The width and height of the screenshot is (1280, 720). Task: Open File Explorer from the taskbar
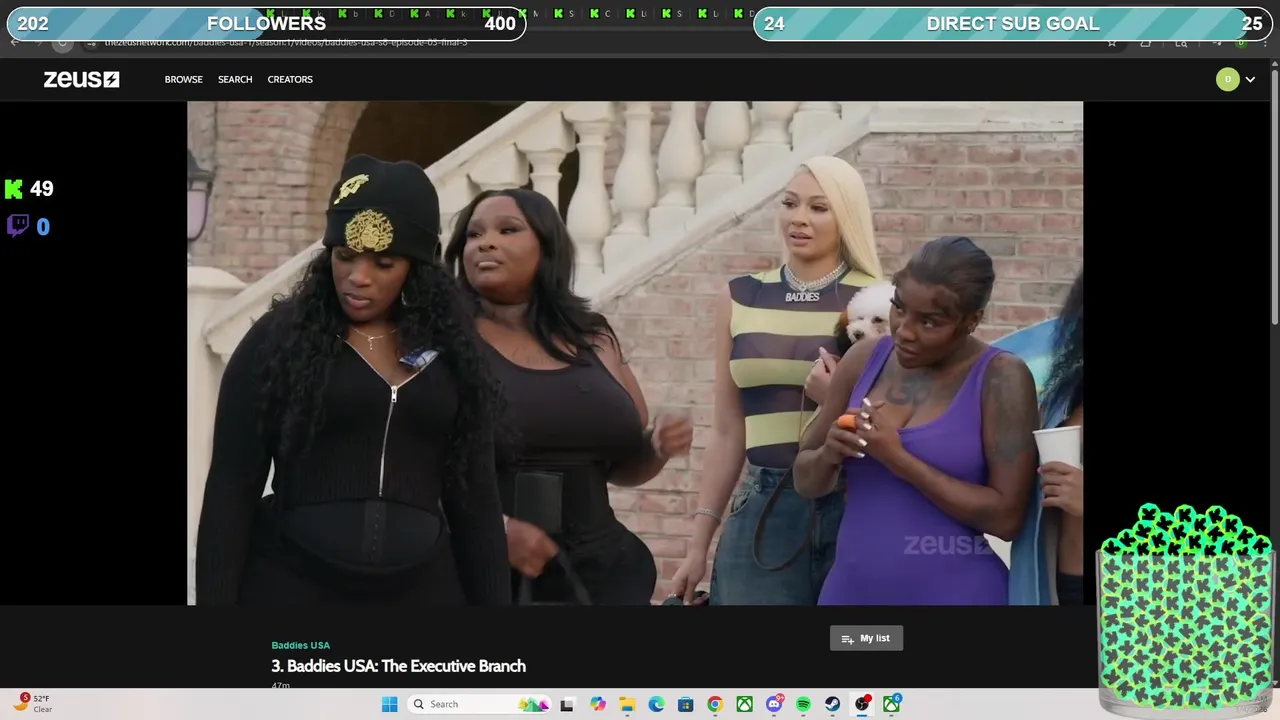[x=627, y=704]
